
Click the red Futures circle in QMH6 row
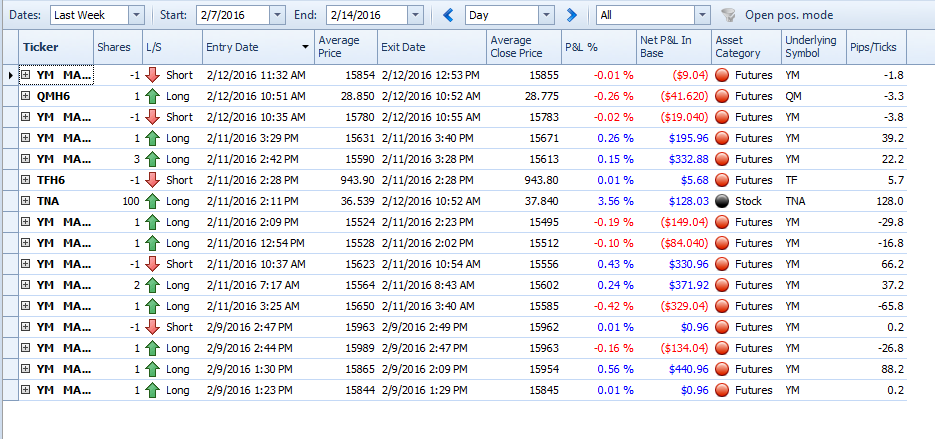point(722,96)
